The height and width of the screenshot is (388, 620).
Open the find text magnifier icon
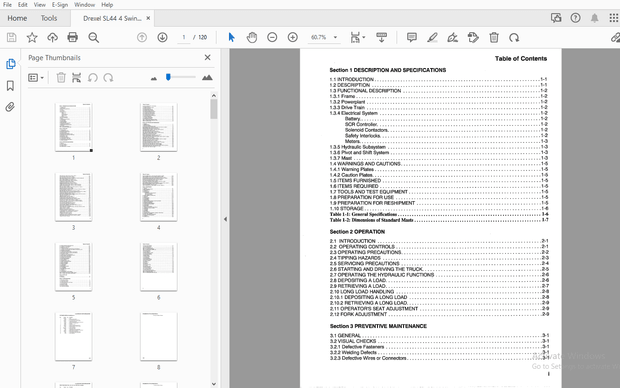coord(94,38)
